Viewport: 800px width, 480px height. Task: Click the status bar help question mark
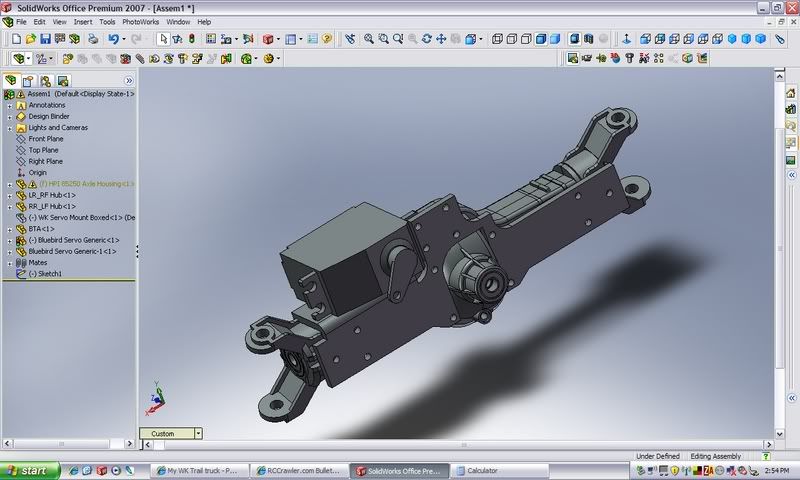tap(766, 457)
